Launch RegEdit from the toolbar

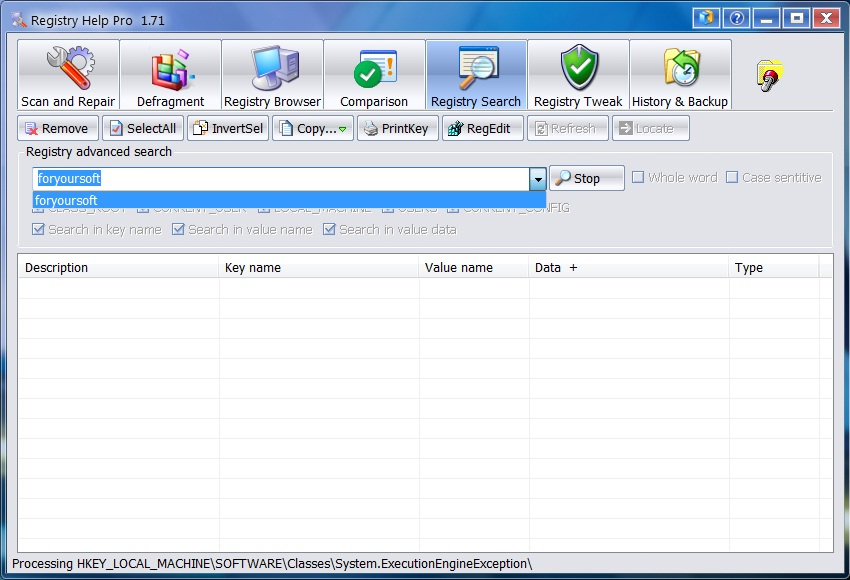(482, 128)
